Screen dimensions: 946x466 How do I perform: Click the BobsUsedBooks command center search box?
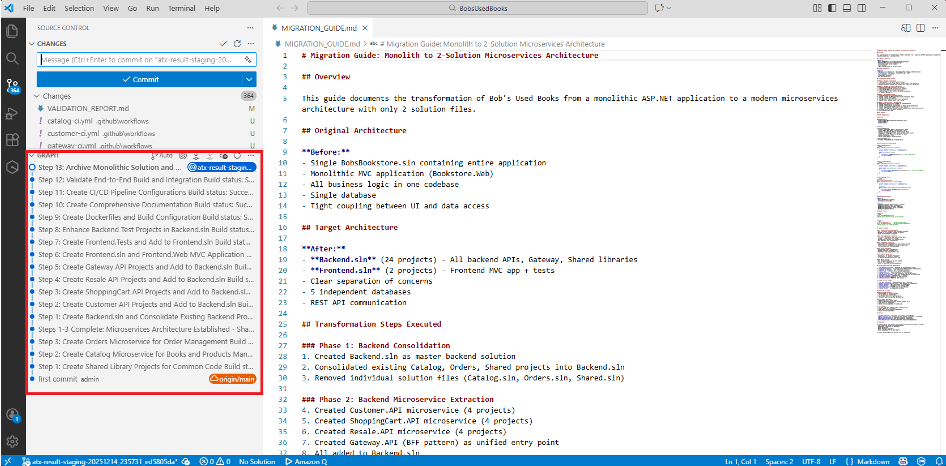479,8
